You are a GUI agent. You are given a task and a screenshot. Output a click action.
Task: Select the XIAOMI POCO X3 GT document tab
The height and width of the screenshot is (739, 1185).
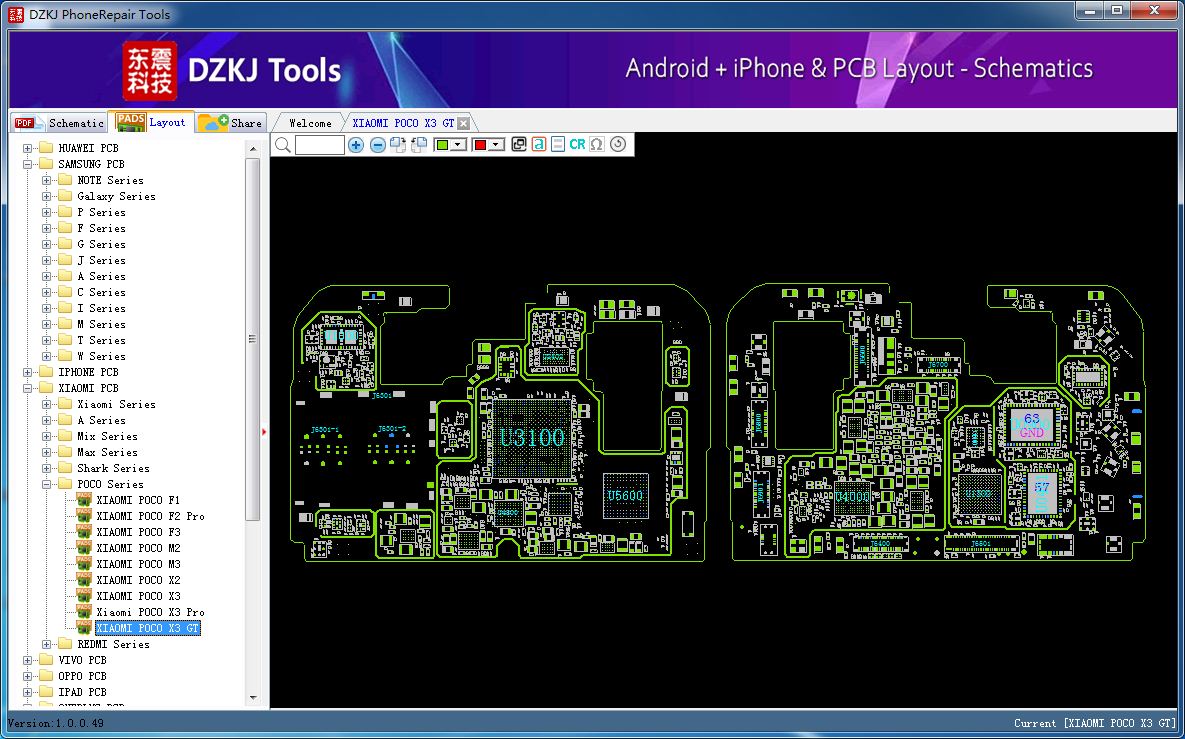(x=404, y=123)
